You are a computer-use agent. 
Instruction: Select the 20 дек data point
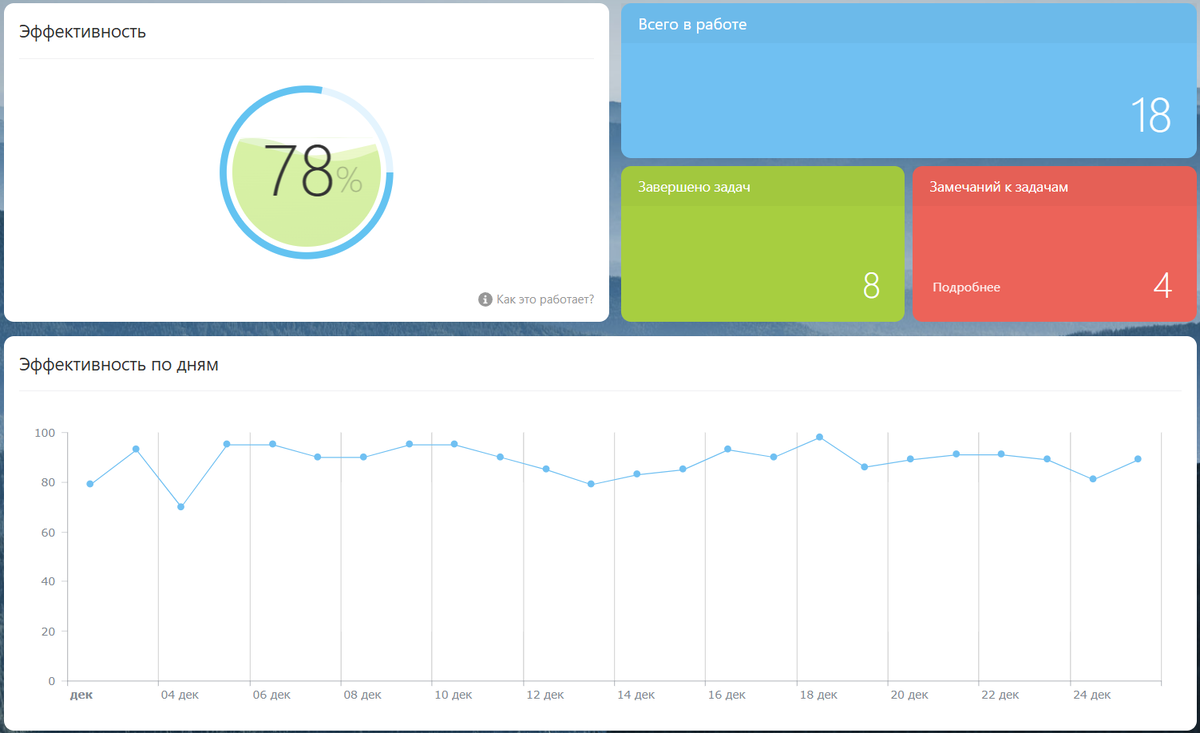[x=910, y=459]
